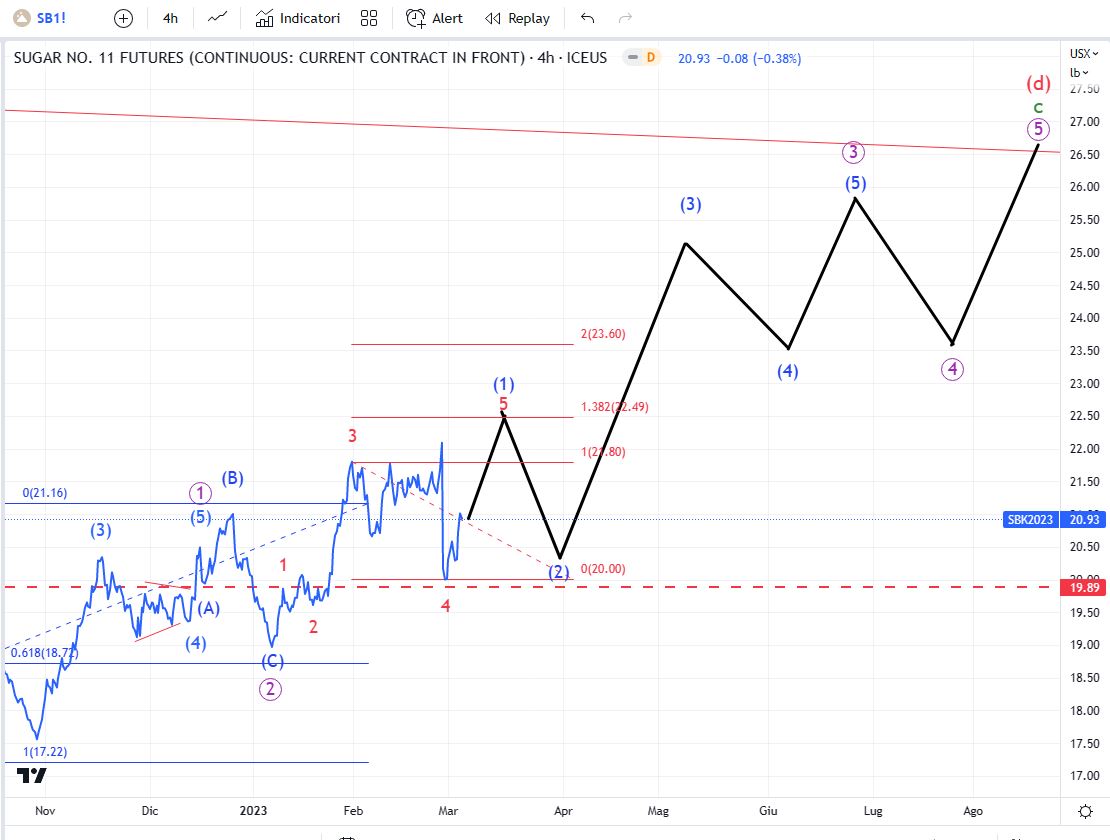Screen dimensions: 1110x840
Task: Select the blue (A) wave label
Action: coord(208,609)
